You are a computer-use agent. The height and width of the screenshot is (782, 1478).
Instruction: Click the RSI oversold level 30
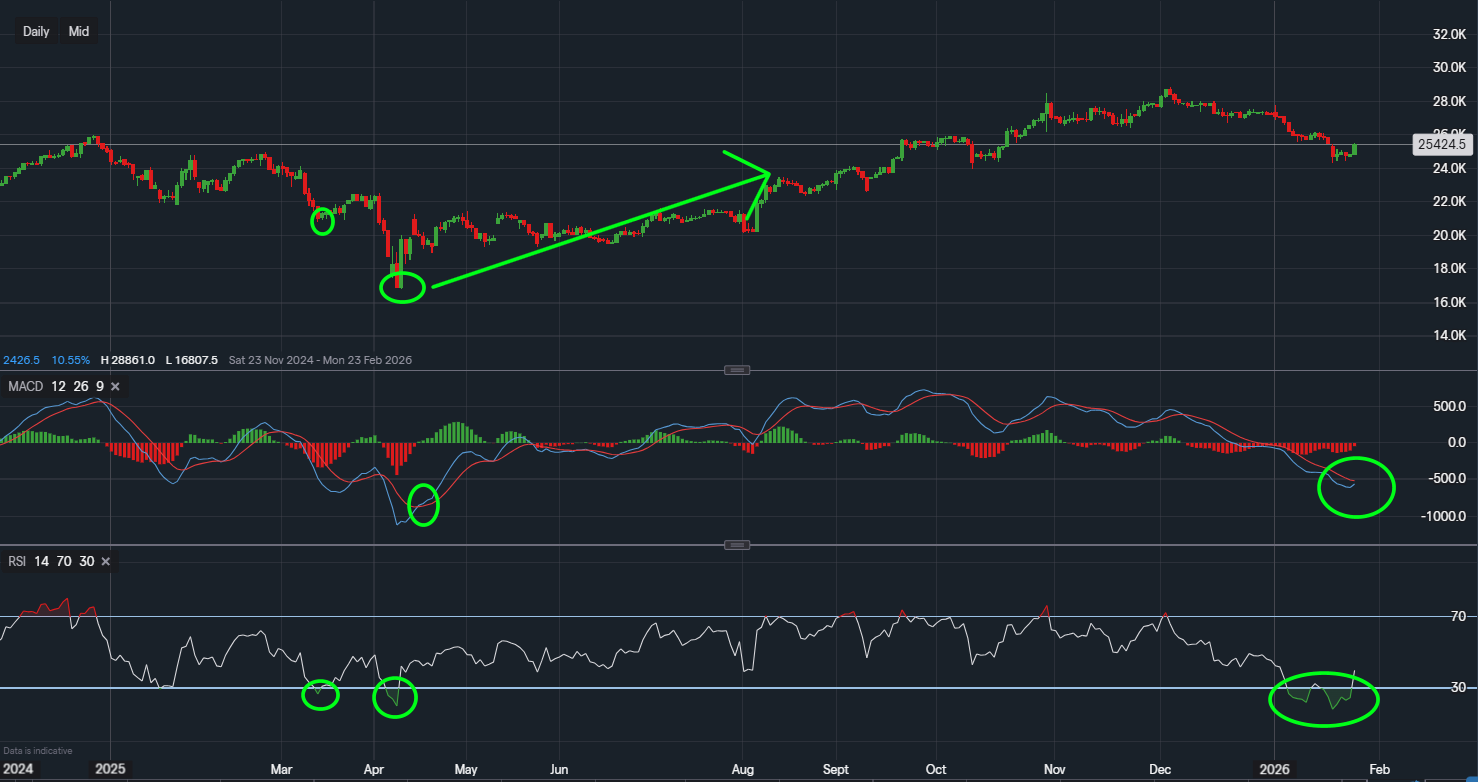(x=86, y=561)
